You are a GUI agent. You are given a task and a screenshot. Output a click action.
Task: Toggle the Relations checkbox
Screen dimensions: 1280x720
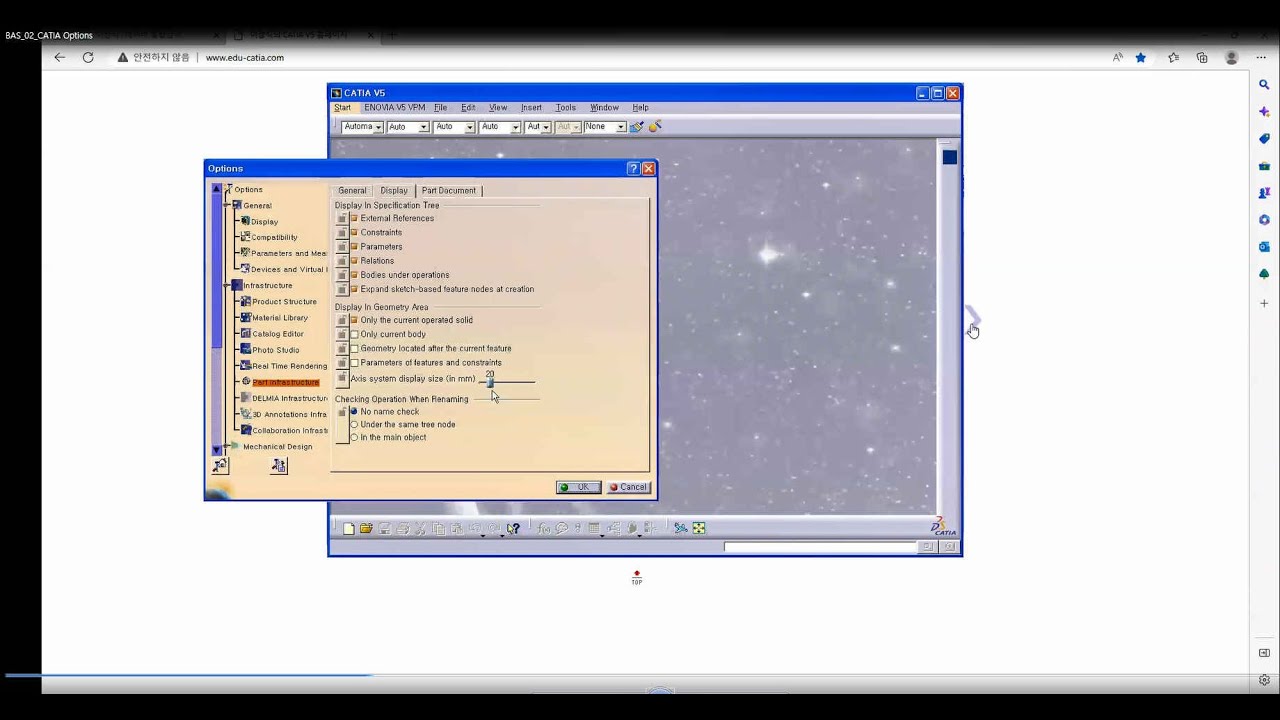click(354, 260)
